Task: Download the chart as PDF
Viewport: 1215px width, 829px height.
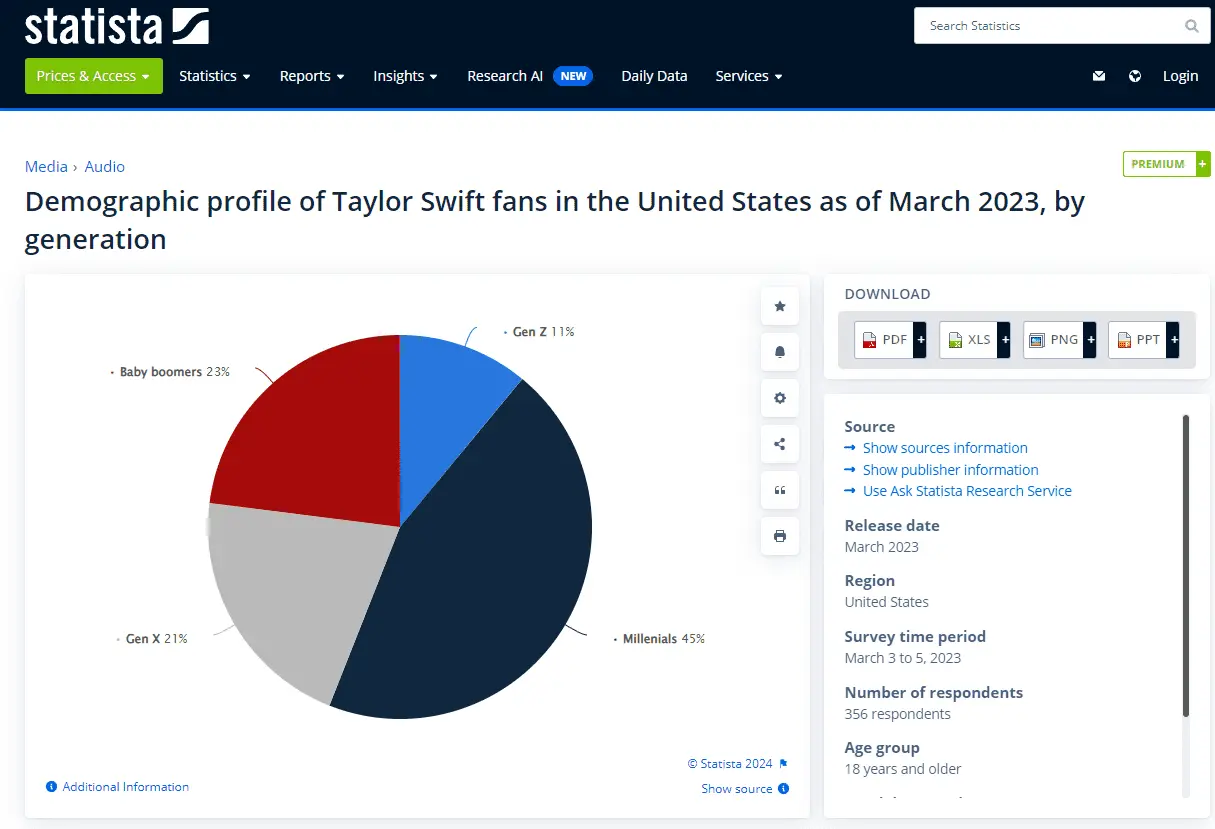Action: tap(890, 340)
